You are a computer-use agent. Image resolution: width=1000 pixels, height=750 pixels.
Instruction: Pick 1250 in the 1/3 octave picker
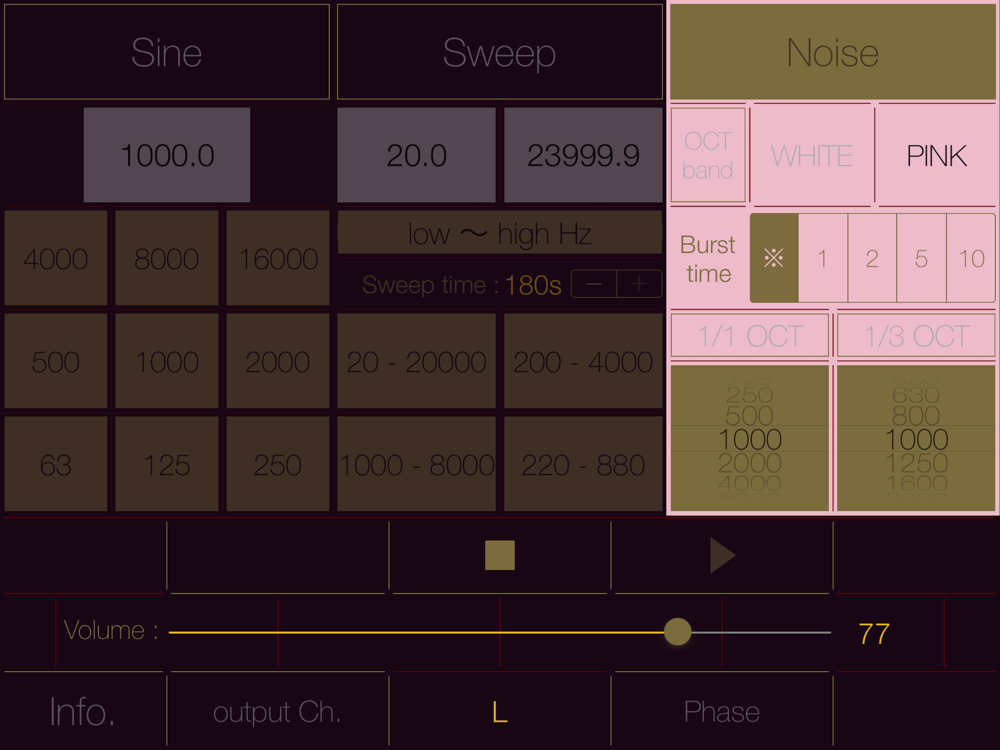(916, 463)
